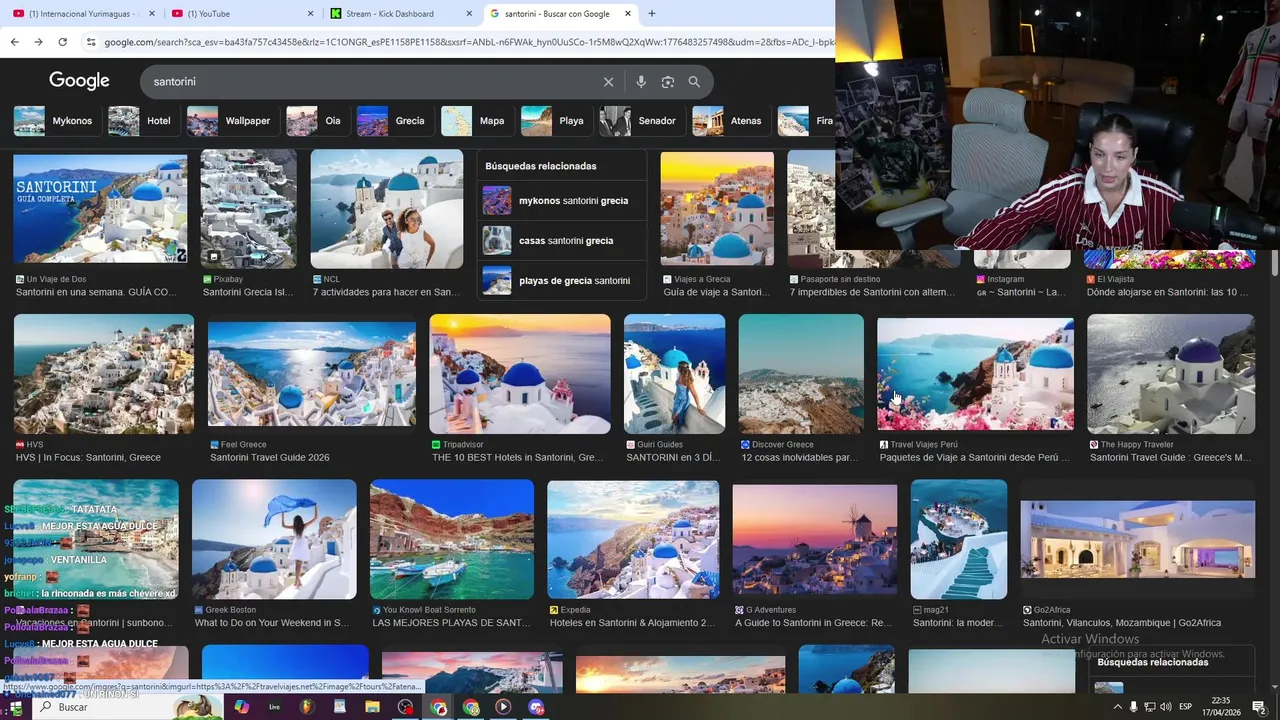Switch to the (1) YouTube tab
The width and height of the screenshot is (1280, 720).
click(240, 14)
